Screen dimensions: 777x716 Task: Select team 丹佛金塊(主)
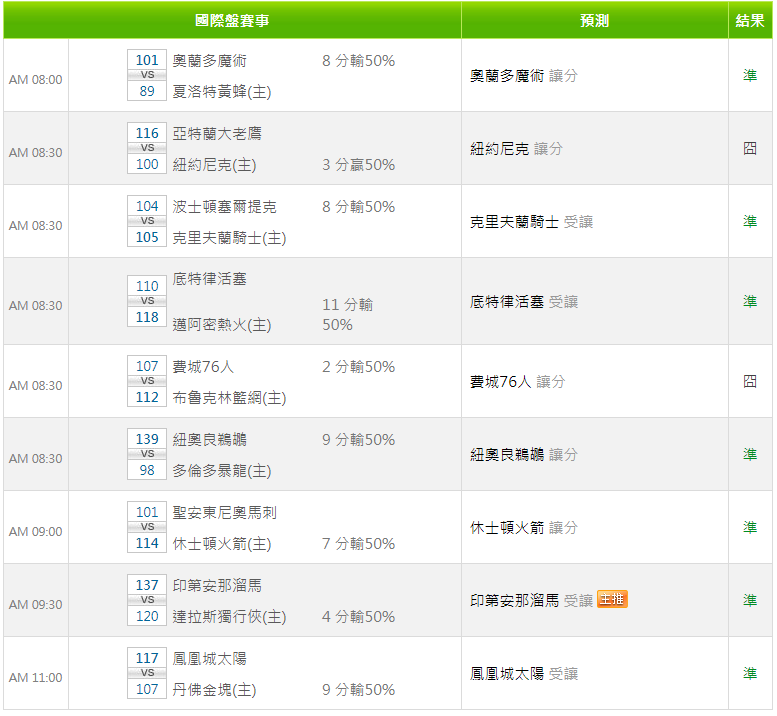coord(214,689)
